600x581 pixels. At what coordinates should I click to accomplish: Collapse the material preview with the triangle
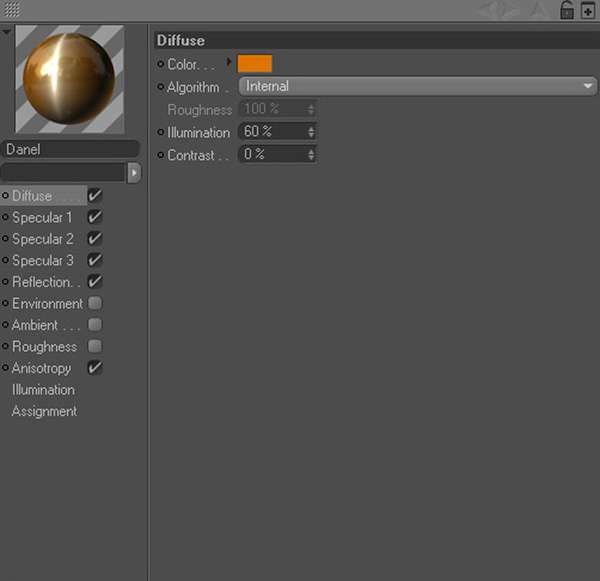(7, 32)
